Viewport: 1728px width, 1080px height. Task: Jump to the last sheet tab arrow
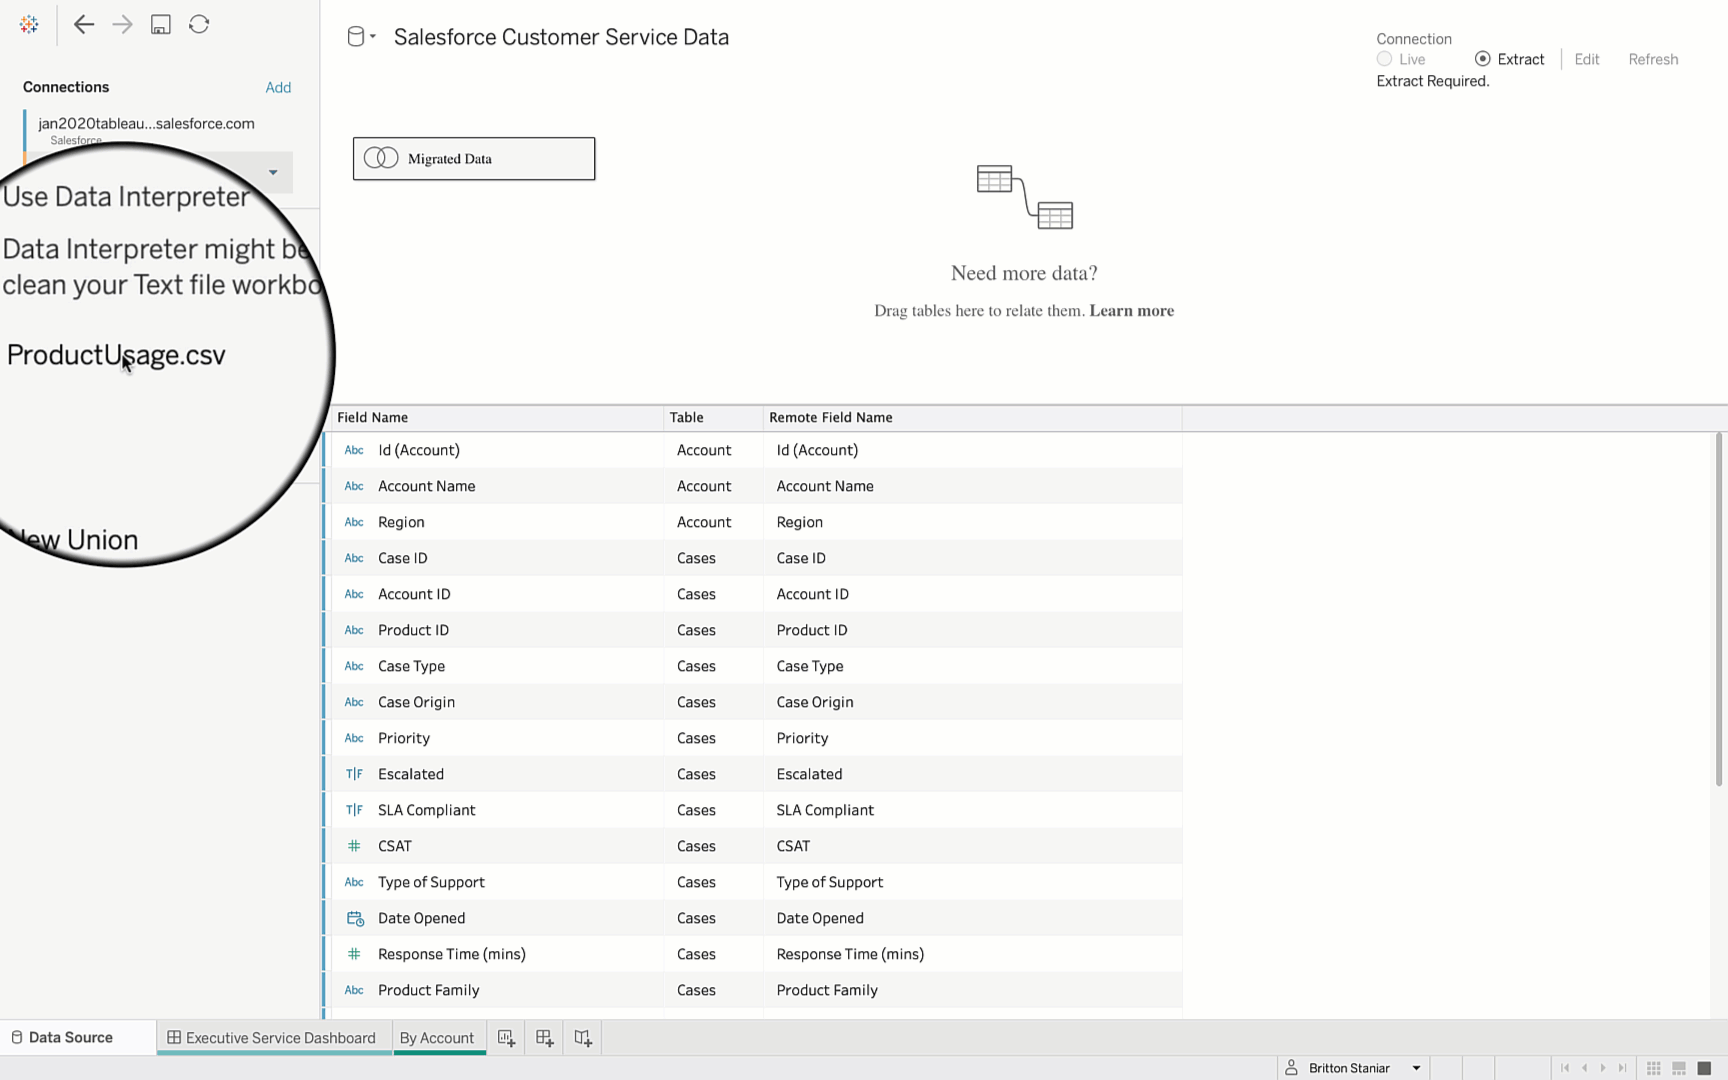click(1622, 1068)
